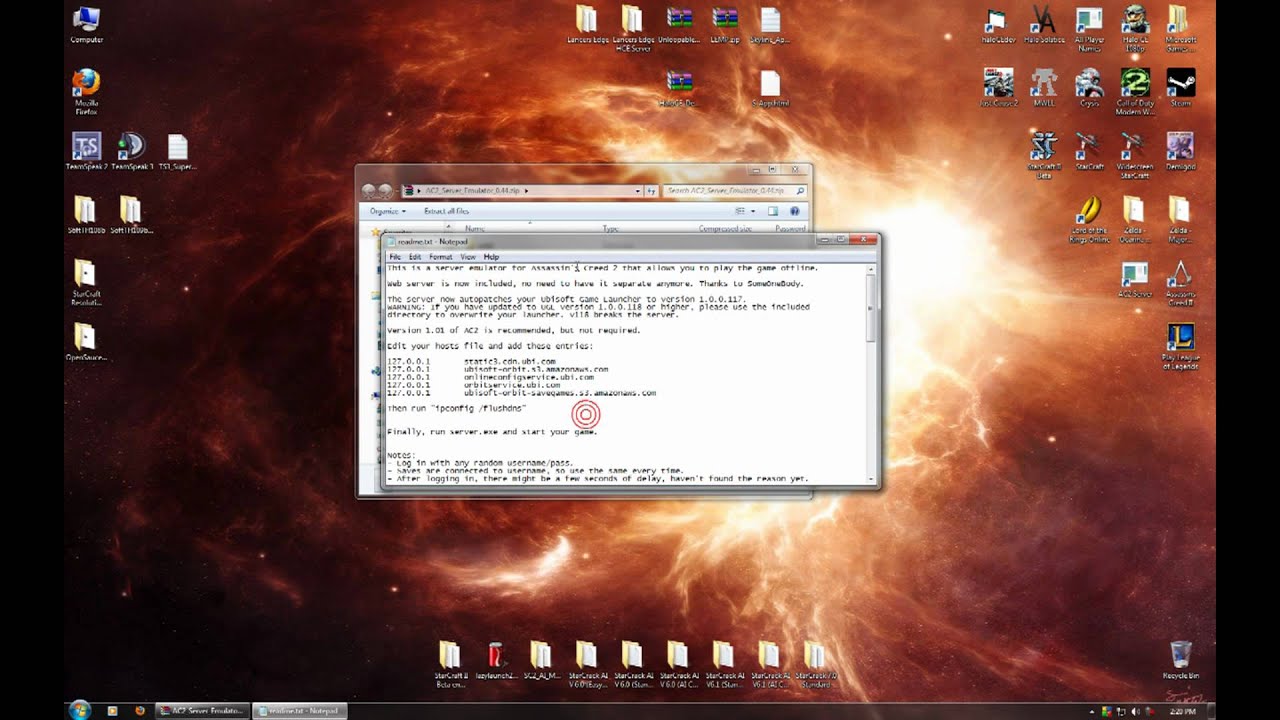Viewport: 1280px width, 720px height.
Task: Click the Search AC2_Server_Emulator field
Action: (x=734, y=190)
